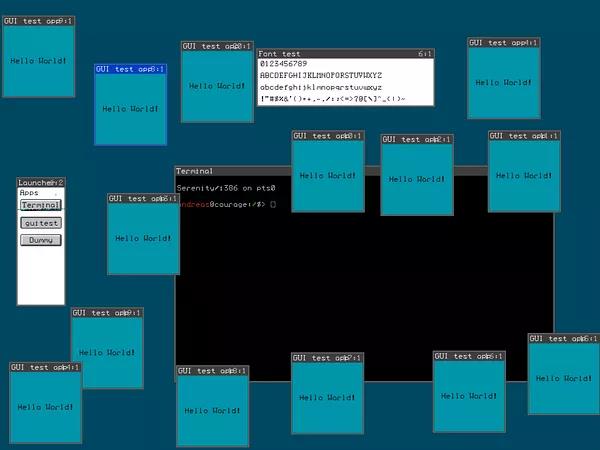Select the Dummy button in Launcher
The width and height of the screenshot is (600, 450).
[x=41, y=240]
